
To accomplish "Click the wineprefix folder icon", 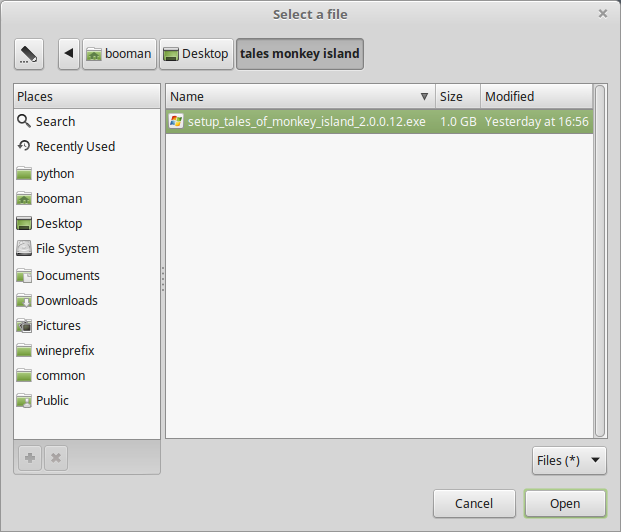I will pyautogui.click(x=24, y=350).
